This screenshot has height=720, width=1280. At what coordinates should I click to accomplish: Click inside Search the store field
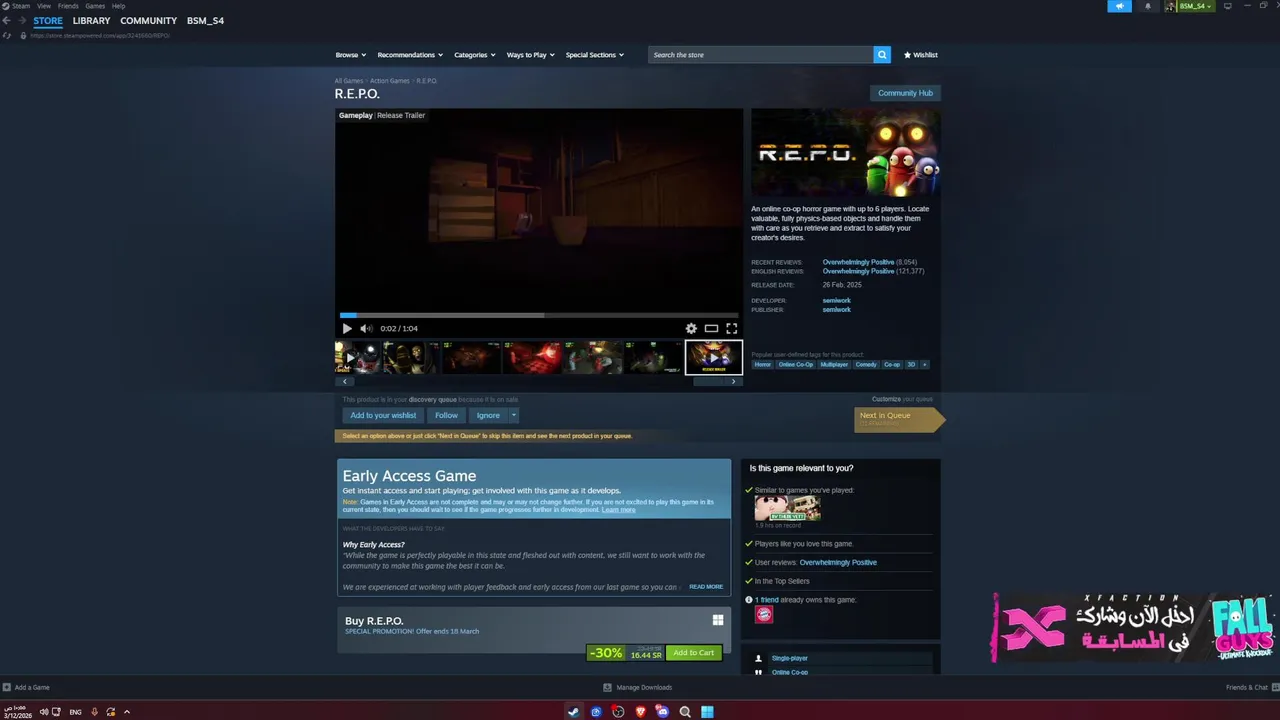(760, 55)
